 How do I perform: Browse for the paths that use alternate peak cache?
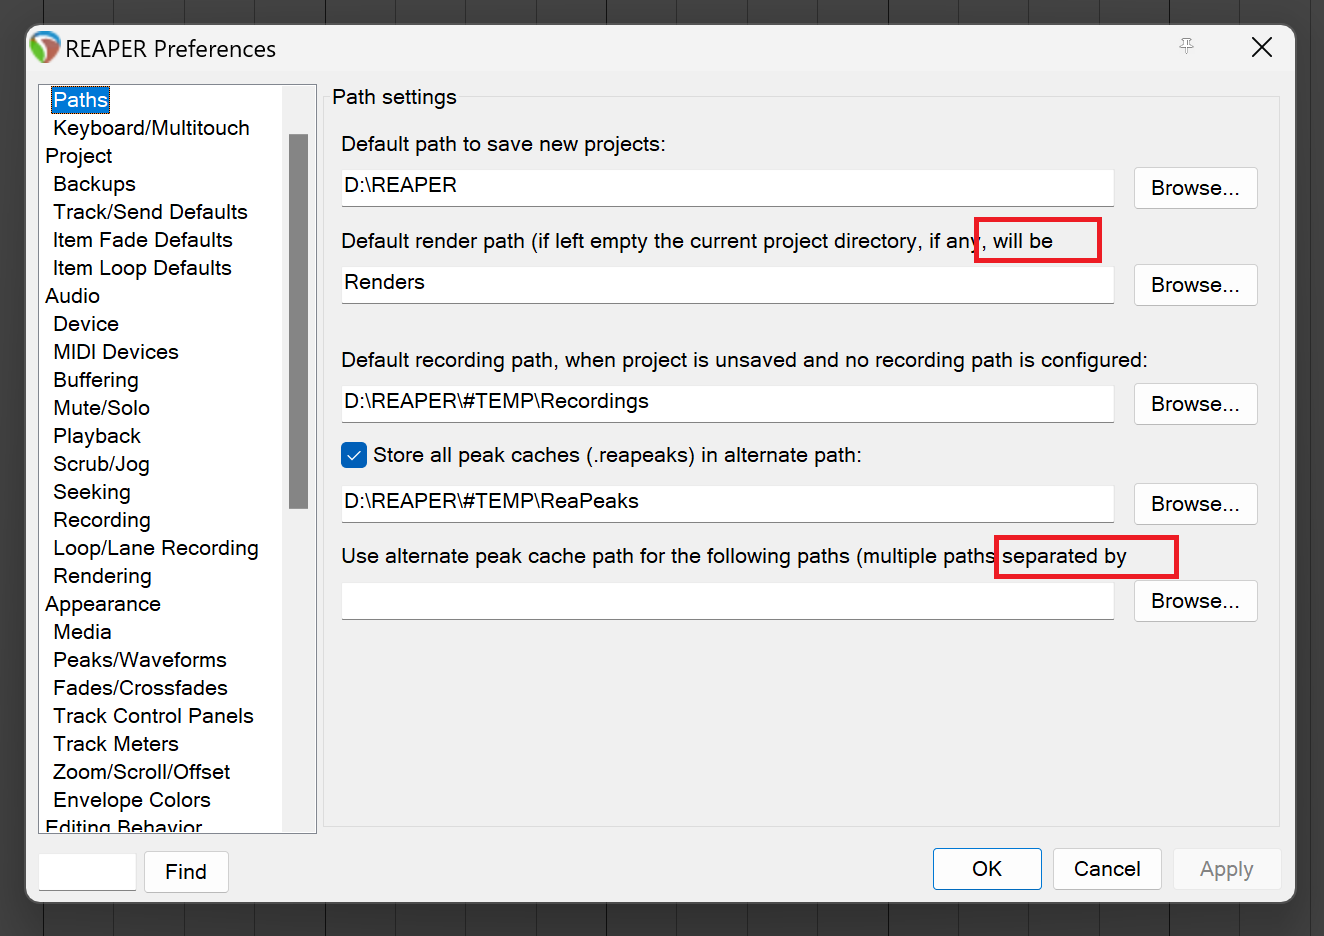point(1195,601)
